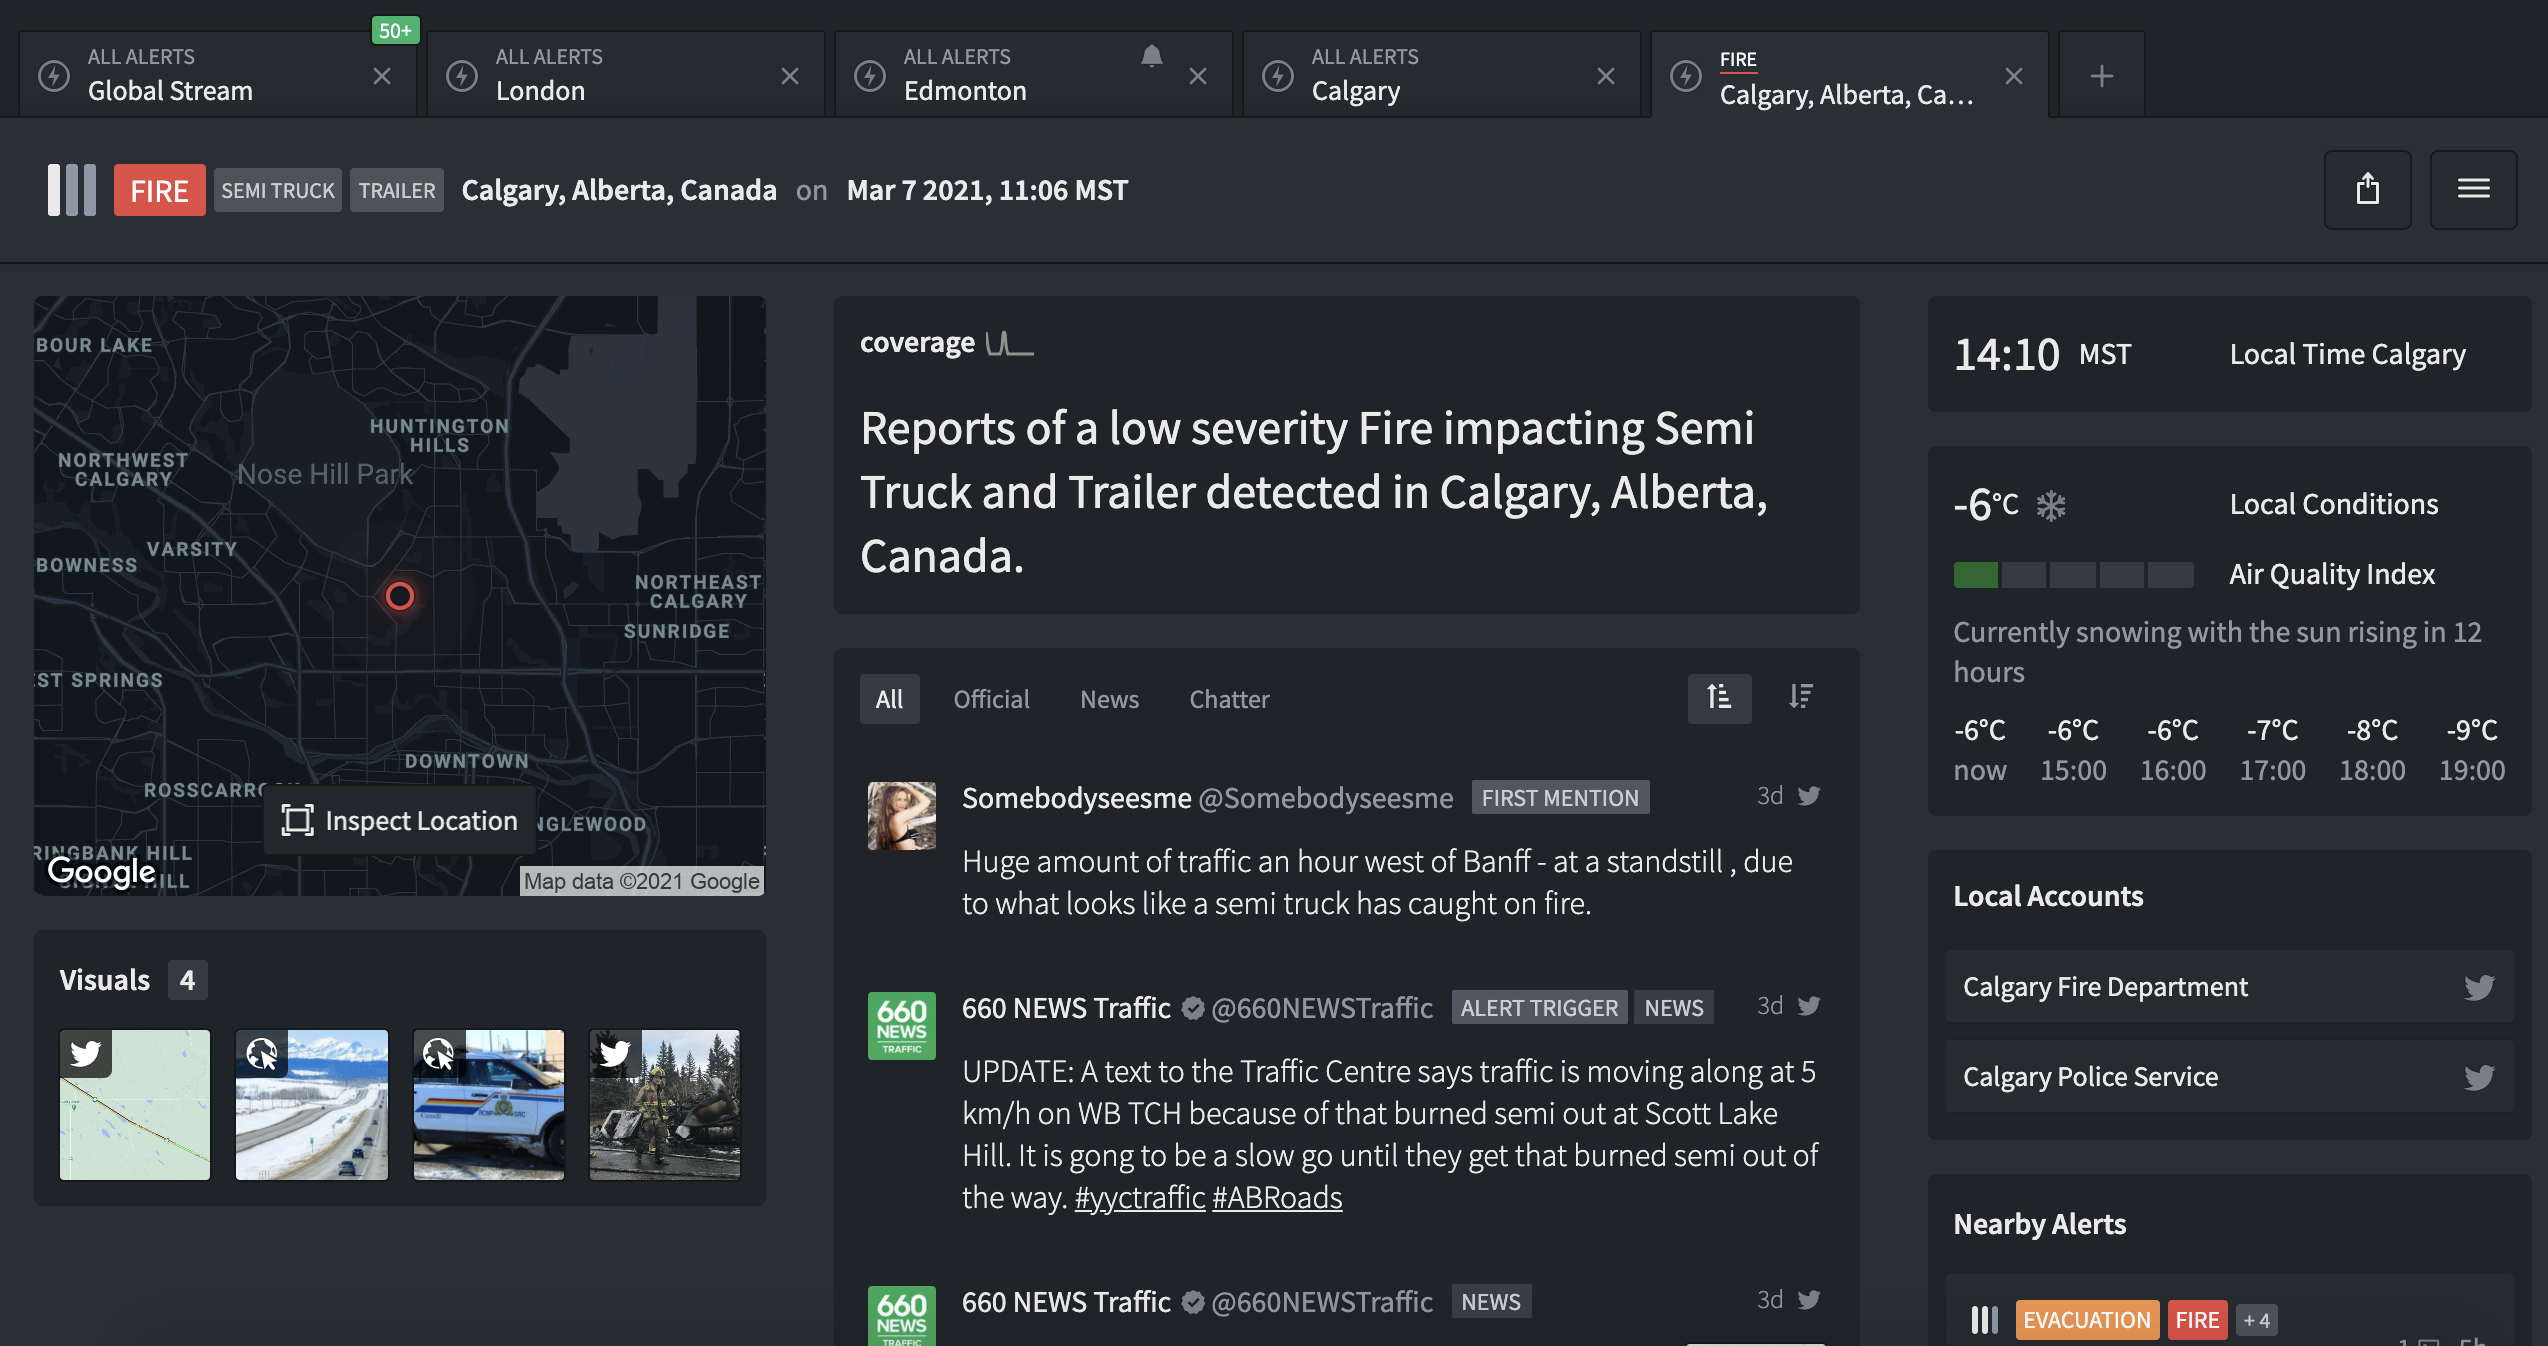The image size is (2548, 1346).
Task: Click the ALERT TRIGGER badge
Action: (1539, 1007)
